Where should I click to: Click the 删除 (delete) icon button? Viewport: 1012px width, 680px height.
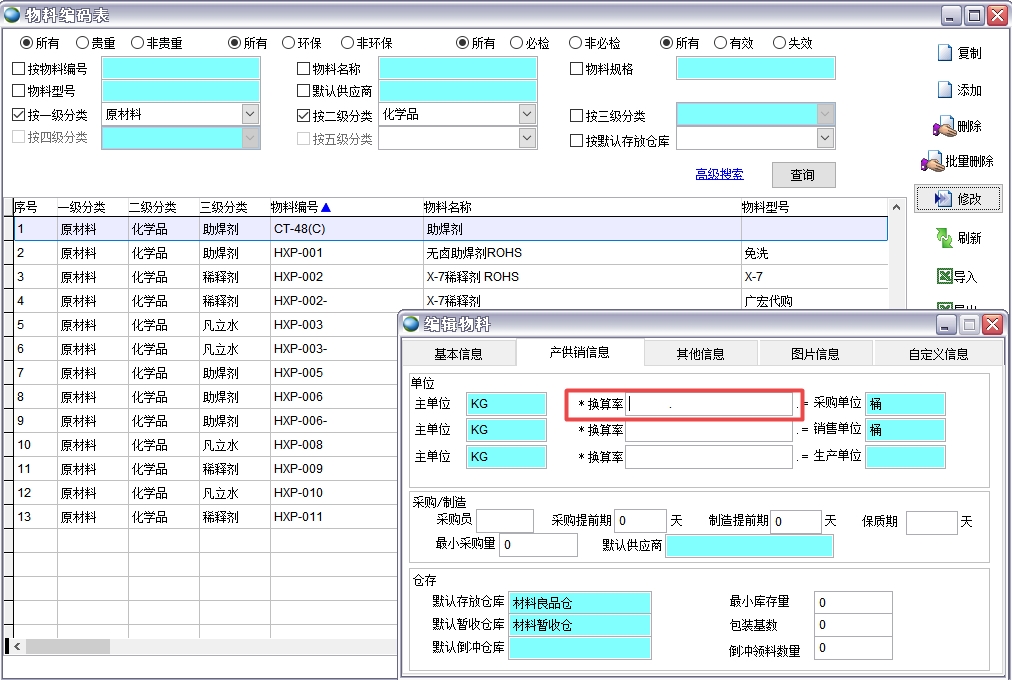957,127
